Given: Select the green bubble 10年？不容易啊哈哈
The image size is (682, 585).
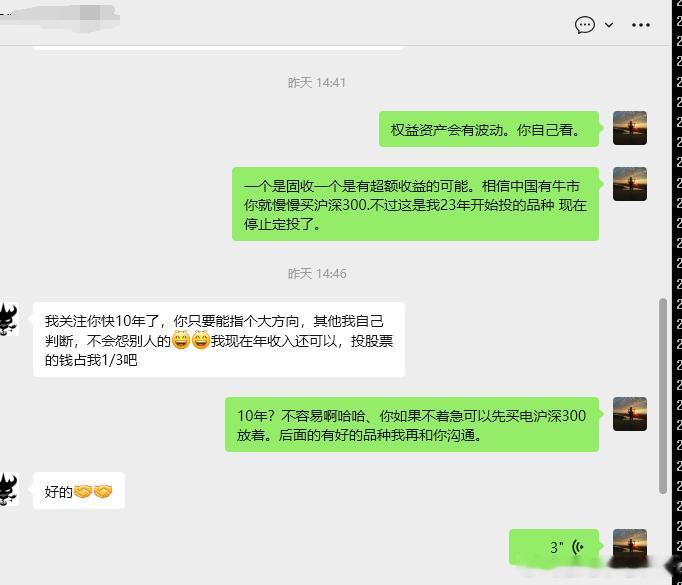Looking at the screenshot, I should pos(412,425).
